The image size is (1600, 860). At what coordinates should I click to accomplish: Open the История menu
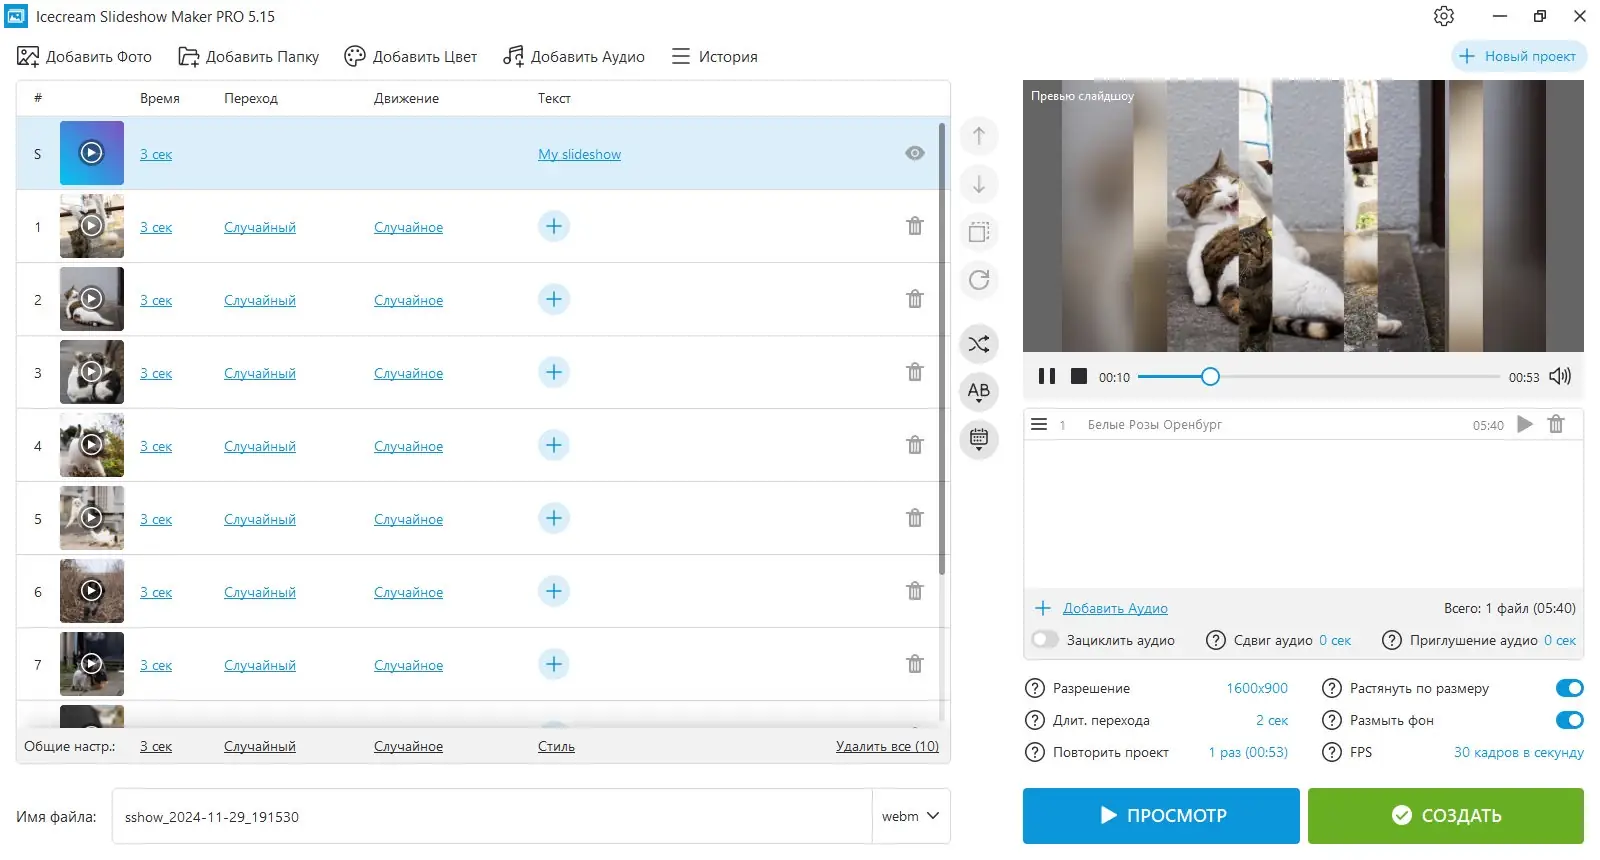[715, 57]
